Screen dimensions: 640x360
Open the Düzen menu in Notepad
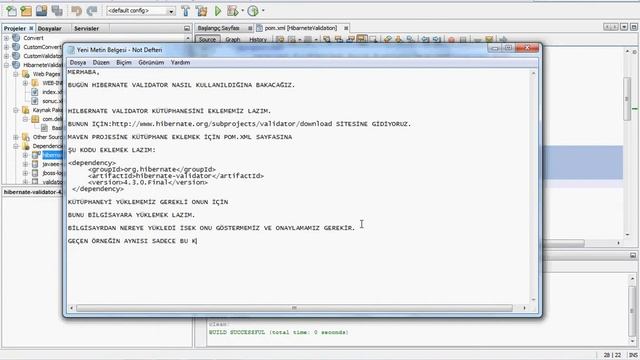point(101,62)
